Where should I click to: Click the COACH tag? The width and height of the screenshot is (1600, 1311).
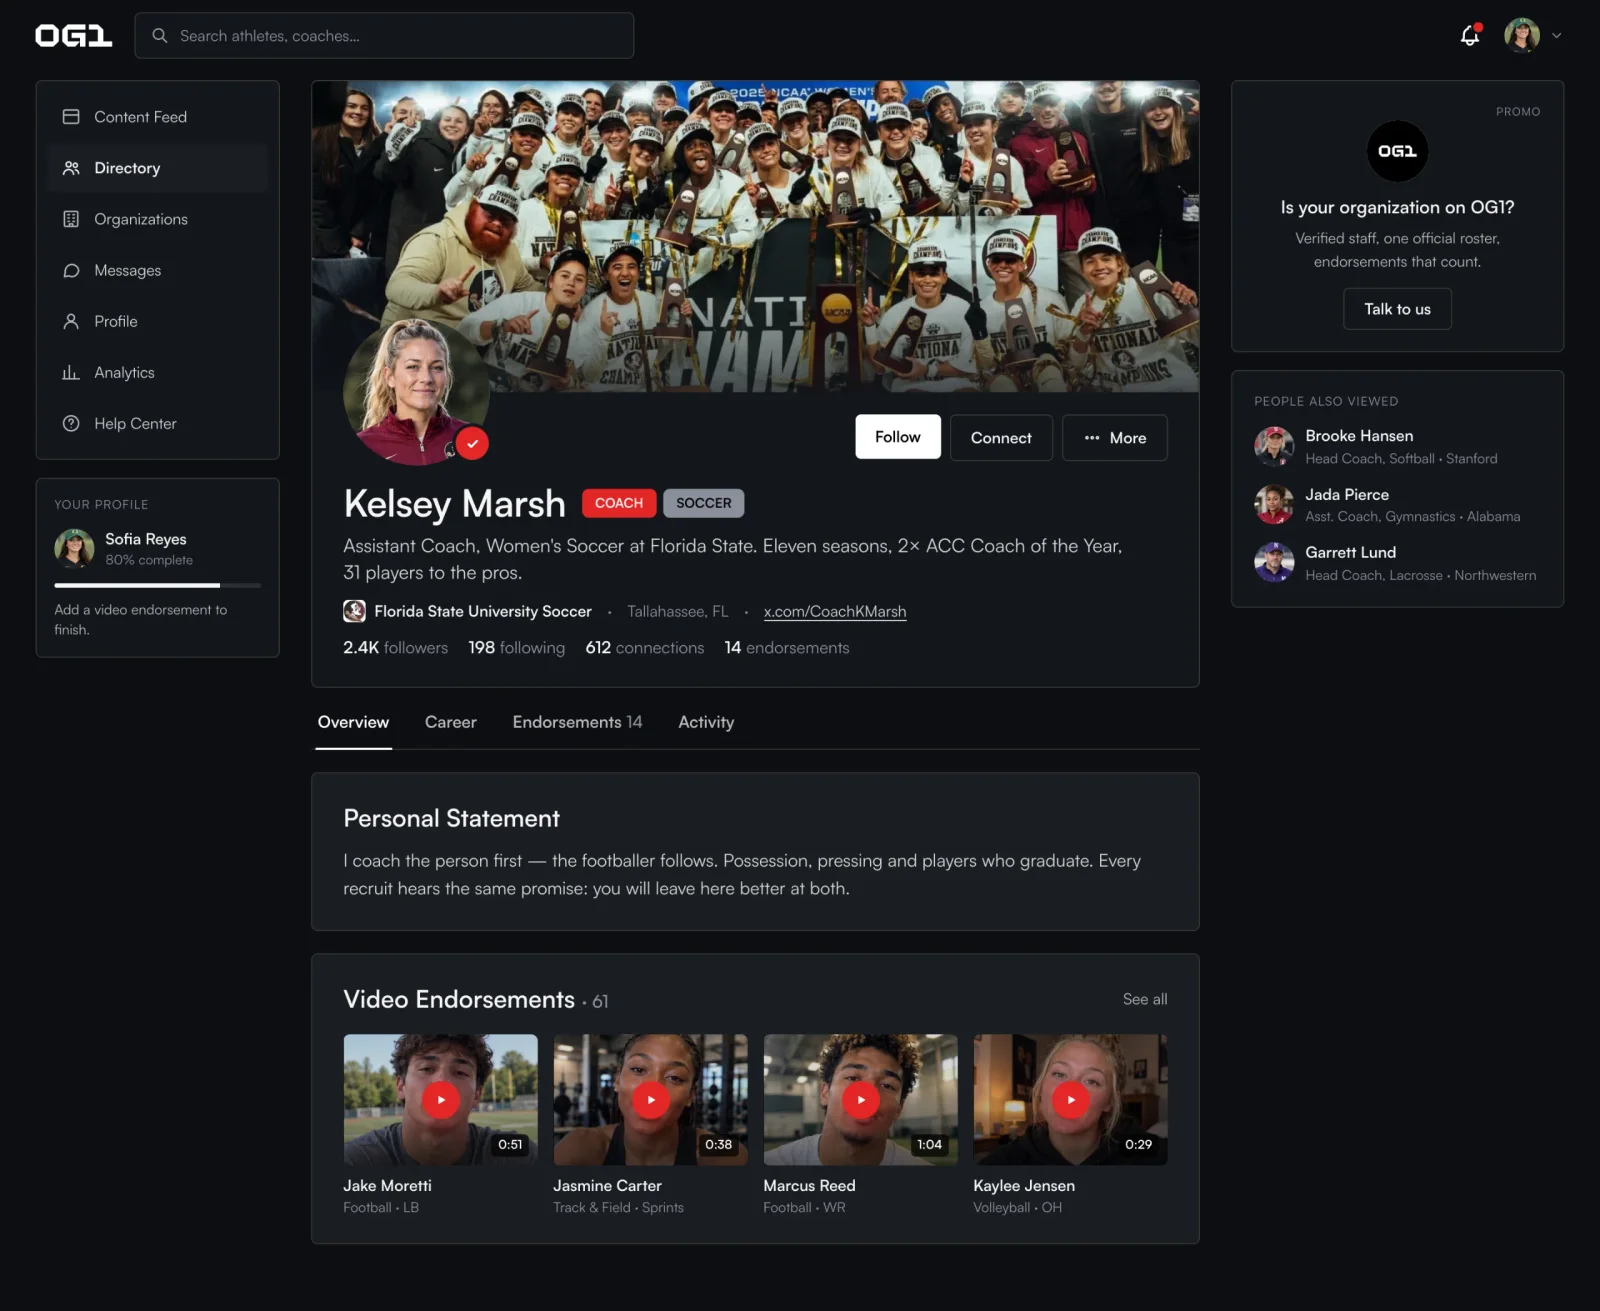click(619, 503)
